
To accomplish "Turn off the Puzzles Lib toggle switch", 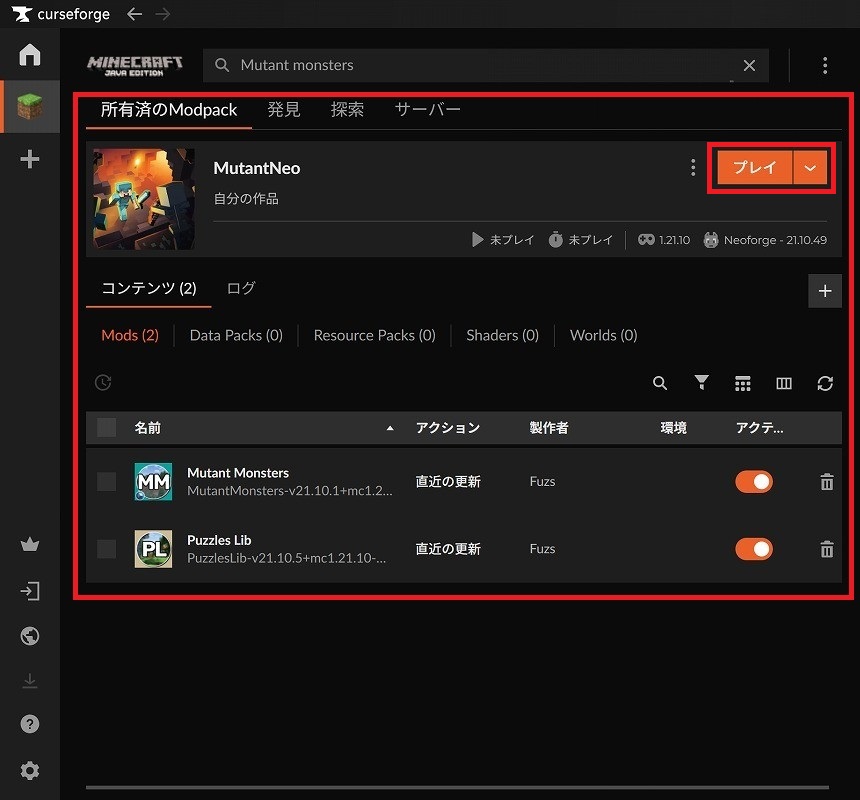I will (x=754, y=549).
